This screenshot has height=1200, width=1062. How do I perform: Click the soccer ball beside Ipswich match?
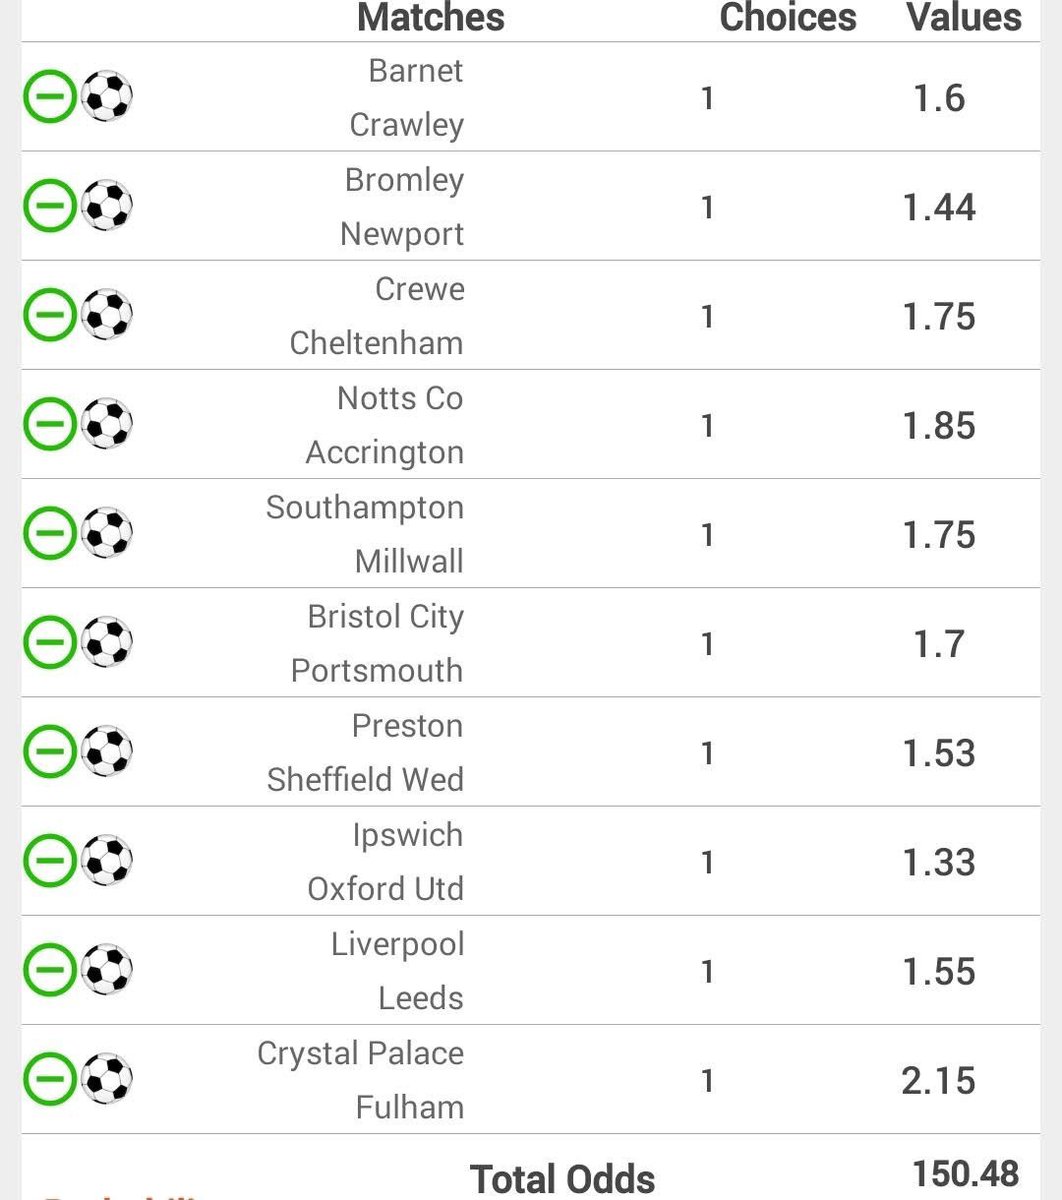pos(106,860)
